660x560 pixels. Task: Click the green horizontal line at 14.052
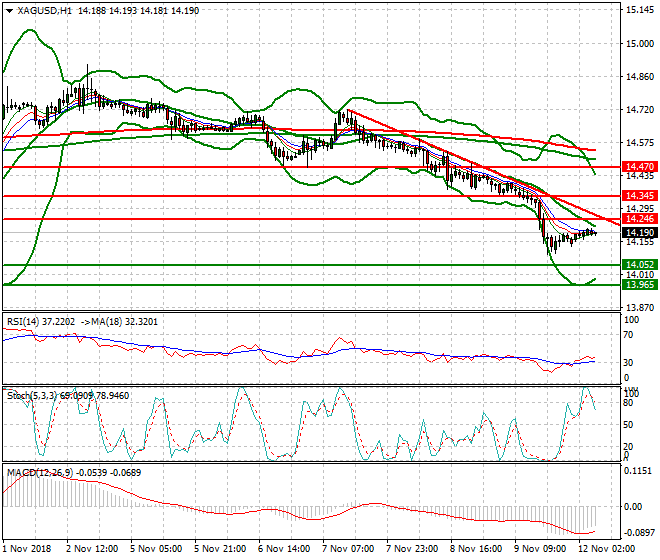pyautogui.click(x=300, y=265)
